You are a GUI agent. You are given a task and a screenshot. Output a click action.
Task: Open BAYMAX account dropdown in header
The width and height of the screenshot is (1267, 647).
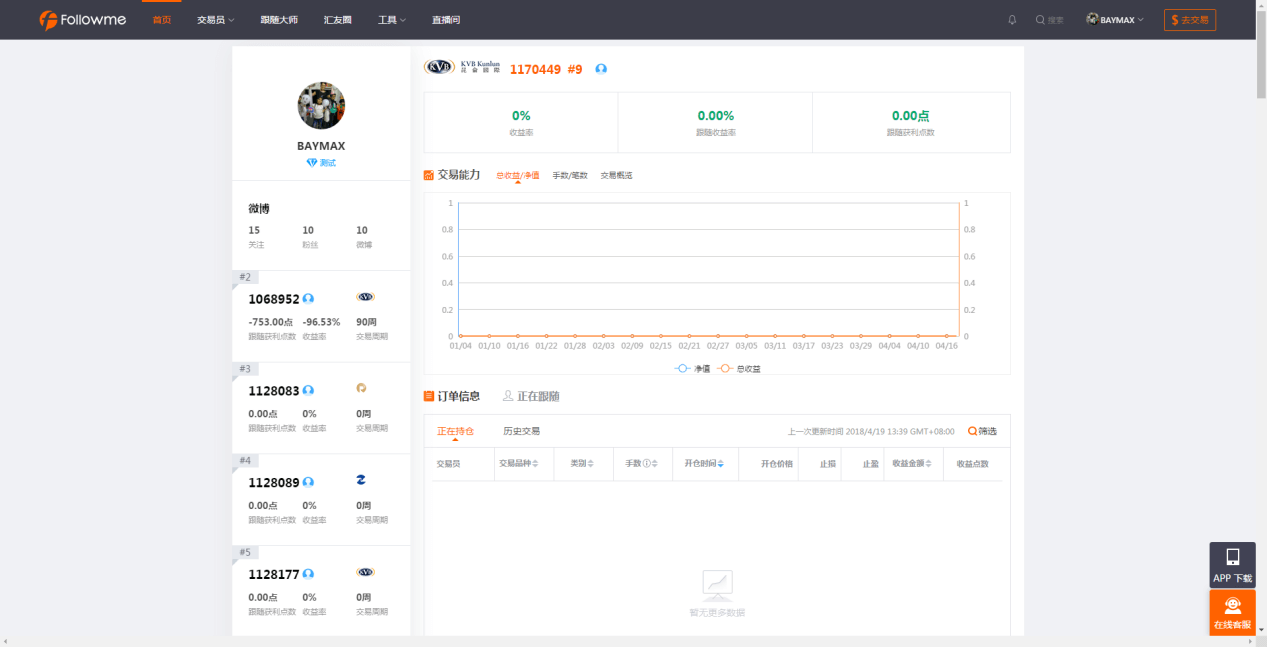(1115, 20)
